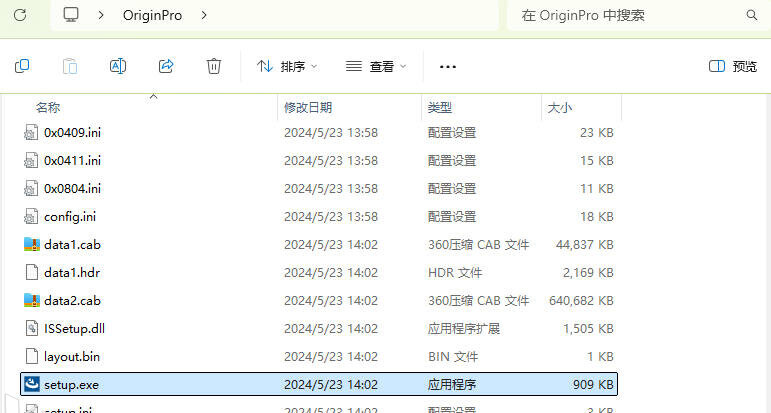Viewport: 771px width, 413px height.
Task: Sort by the 类型 column header
Action: click(x=440, y=108)
